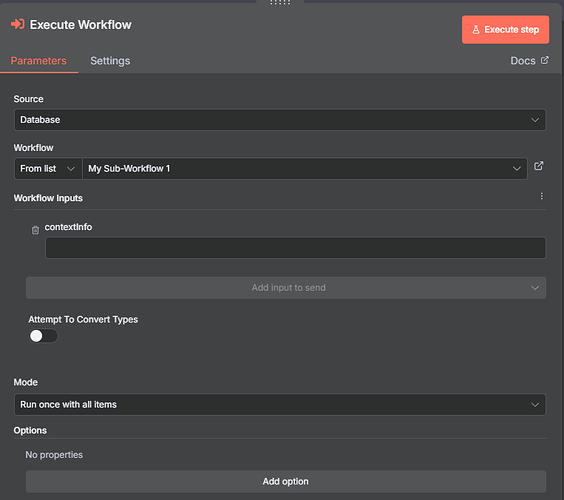Click the Add option button

286,481
